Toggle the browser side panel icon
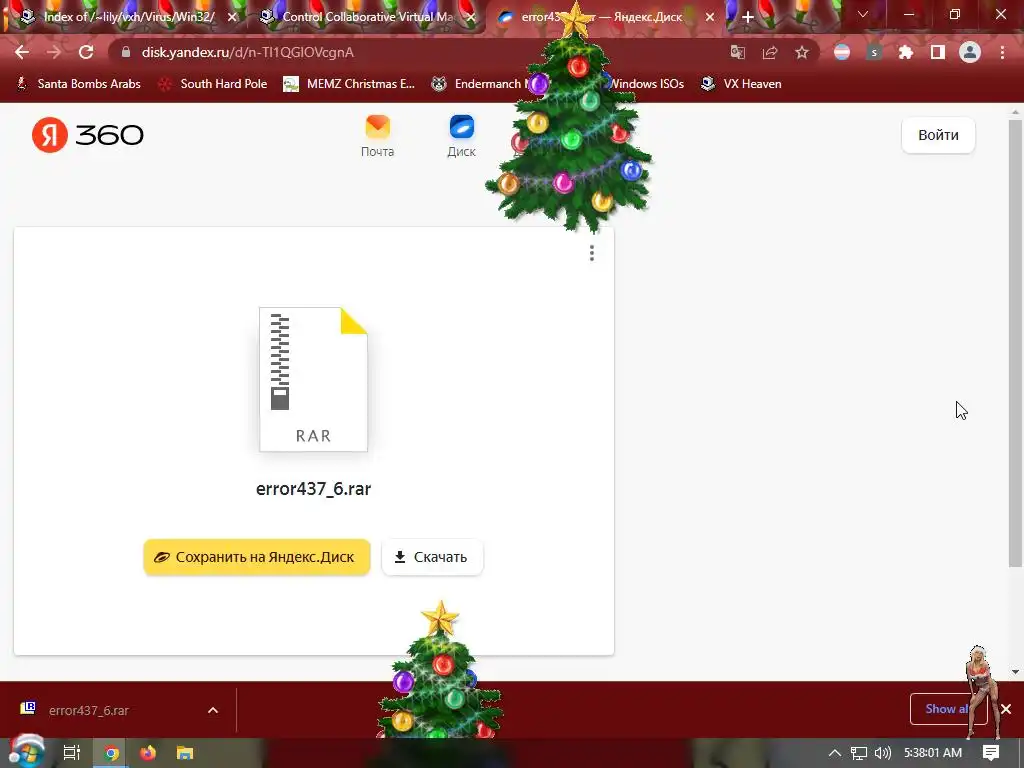 (938, 52)
